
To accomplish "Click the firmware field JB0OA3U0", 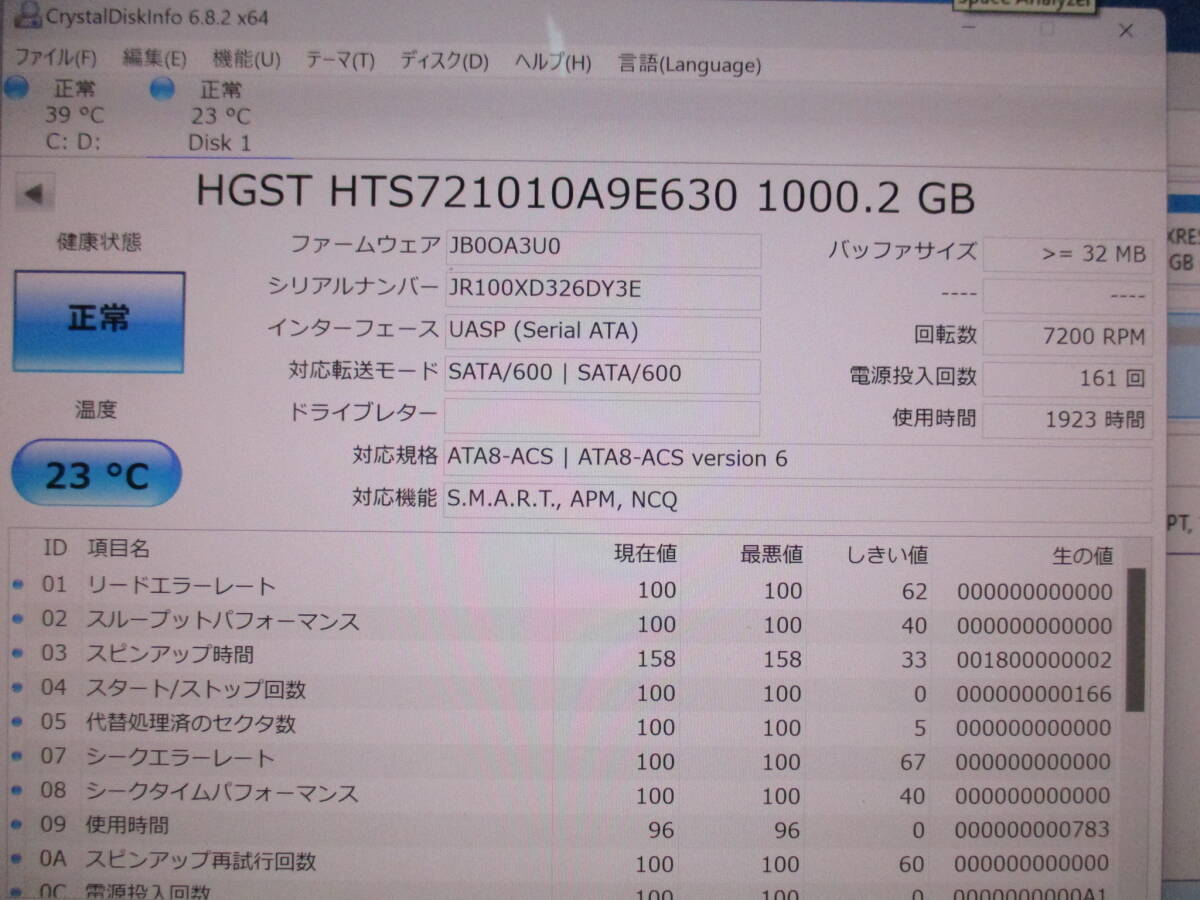I will click(603, 248).
